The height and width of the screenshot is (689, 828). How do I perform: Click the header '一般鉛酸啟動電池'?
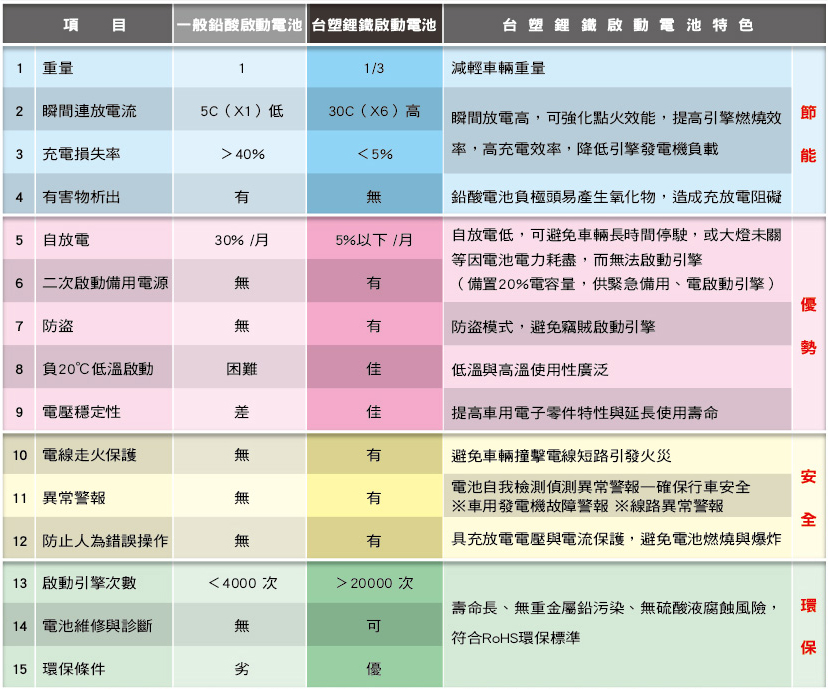240,25
